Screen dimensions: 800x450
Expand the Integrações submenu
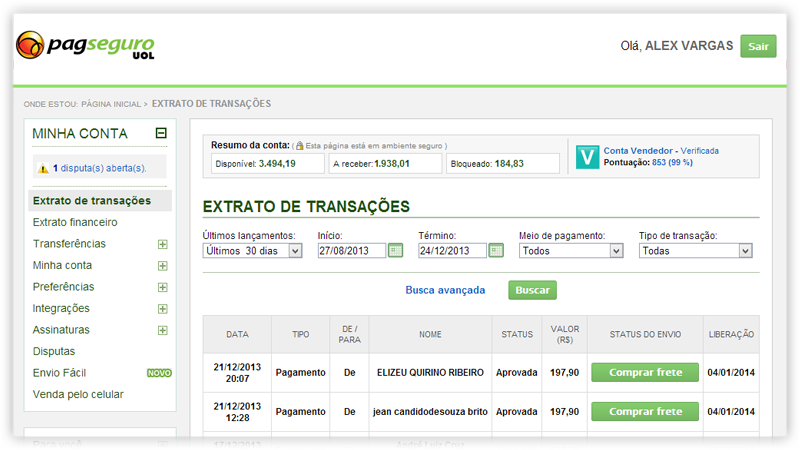tap(162, 309)
